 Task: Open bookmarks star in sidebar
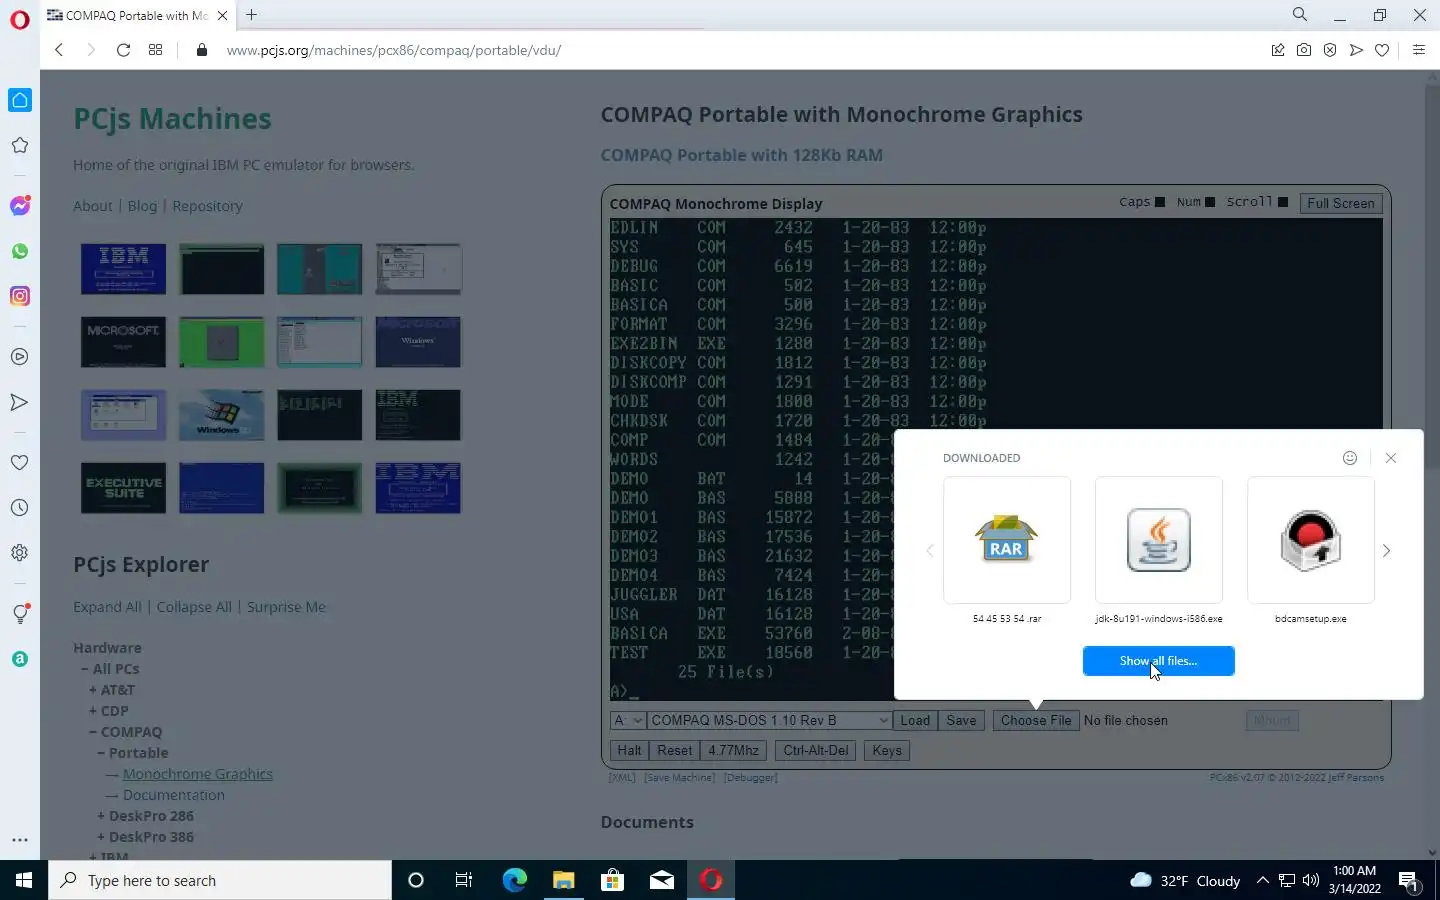[20, 145]
